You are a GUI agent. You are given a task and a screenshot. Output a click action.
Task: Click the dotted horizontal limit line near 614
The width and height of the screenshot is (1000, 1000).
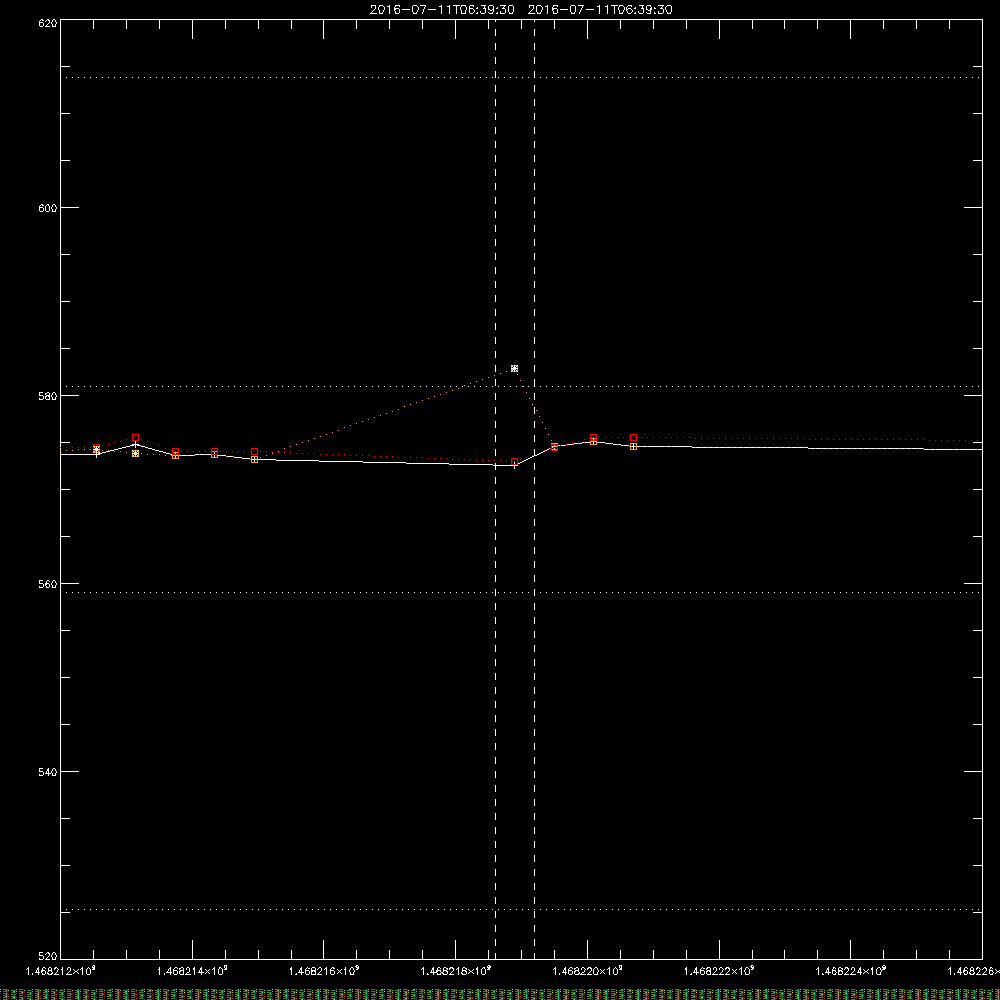[521, 78]
